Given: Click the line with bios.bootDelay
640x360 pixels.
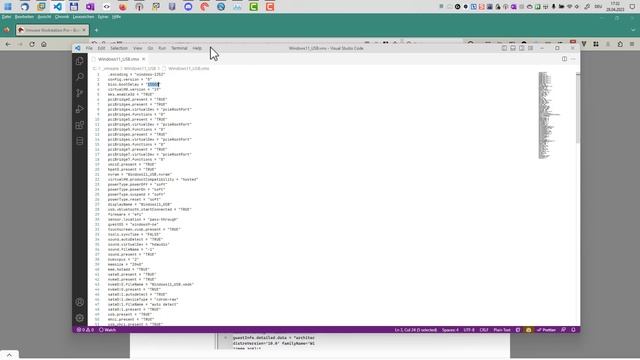Looking at the screenshot, I should pyautogui.click(x=133, y=84).
